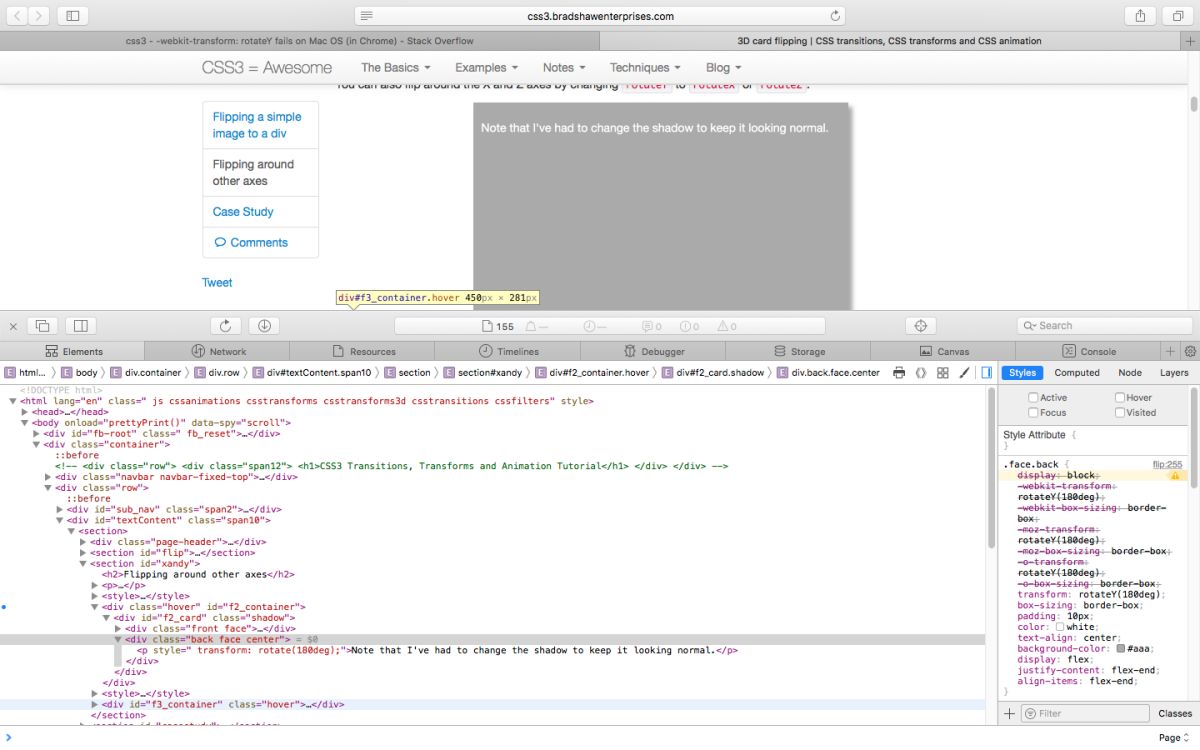Open the Safari share menu
This screenshot has width=1200, height=750.
tap(1140, 16)
